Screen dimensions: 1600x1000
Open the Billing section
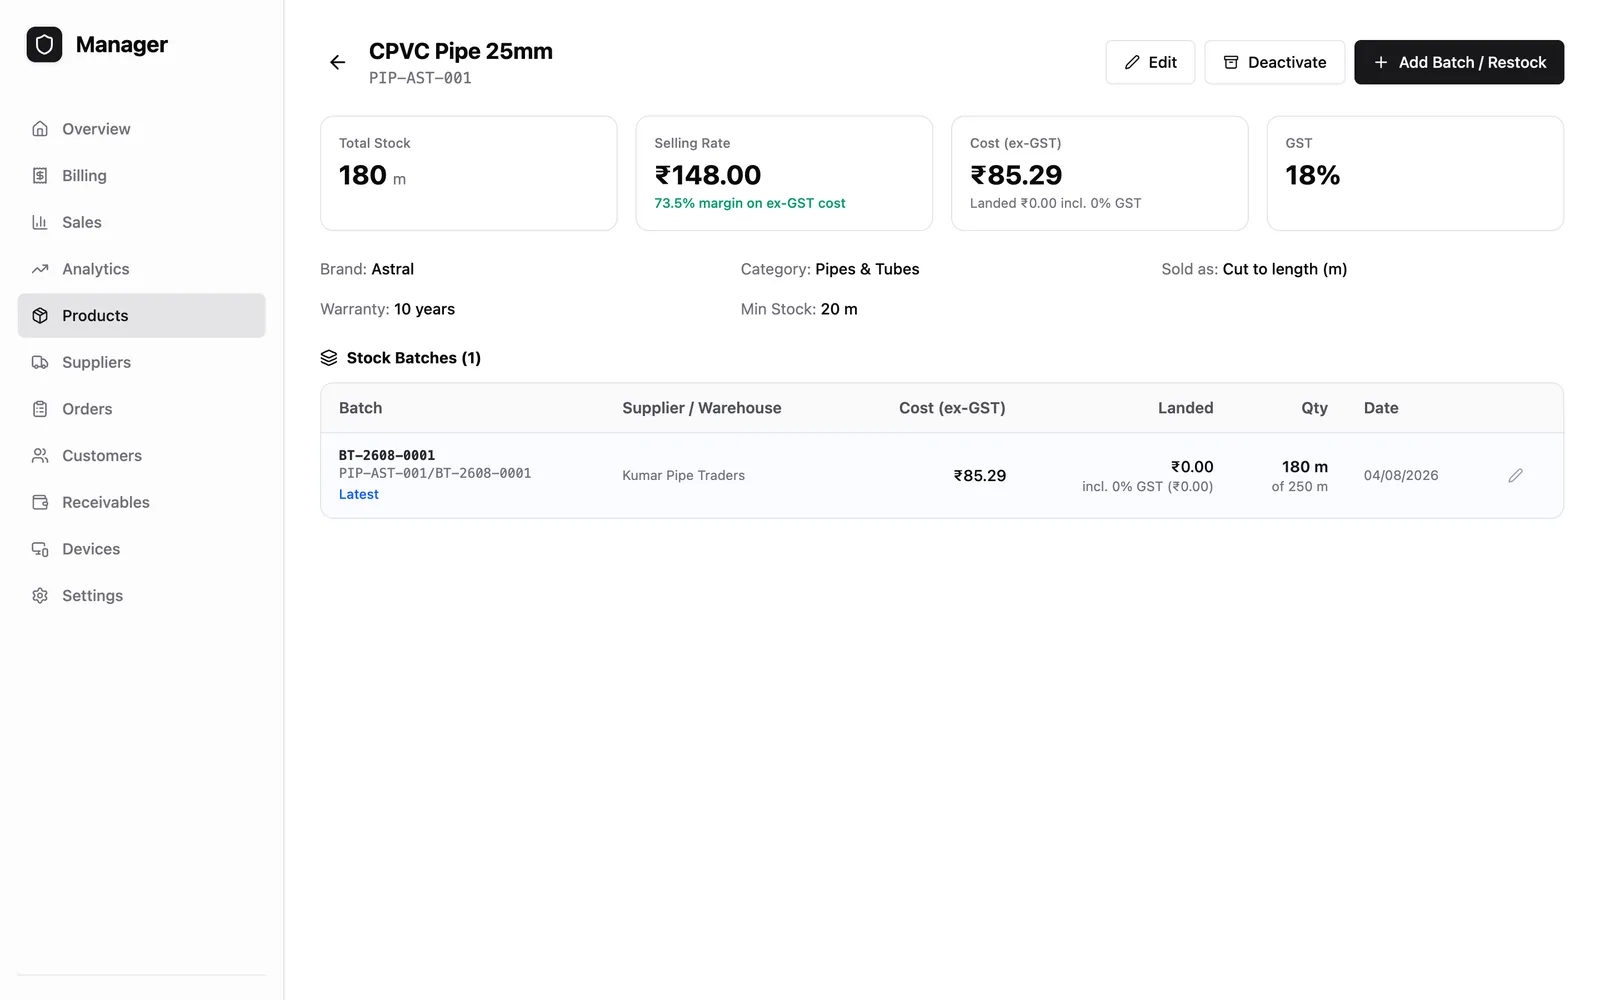tap(142, 176)
